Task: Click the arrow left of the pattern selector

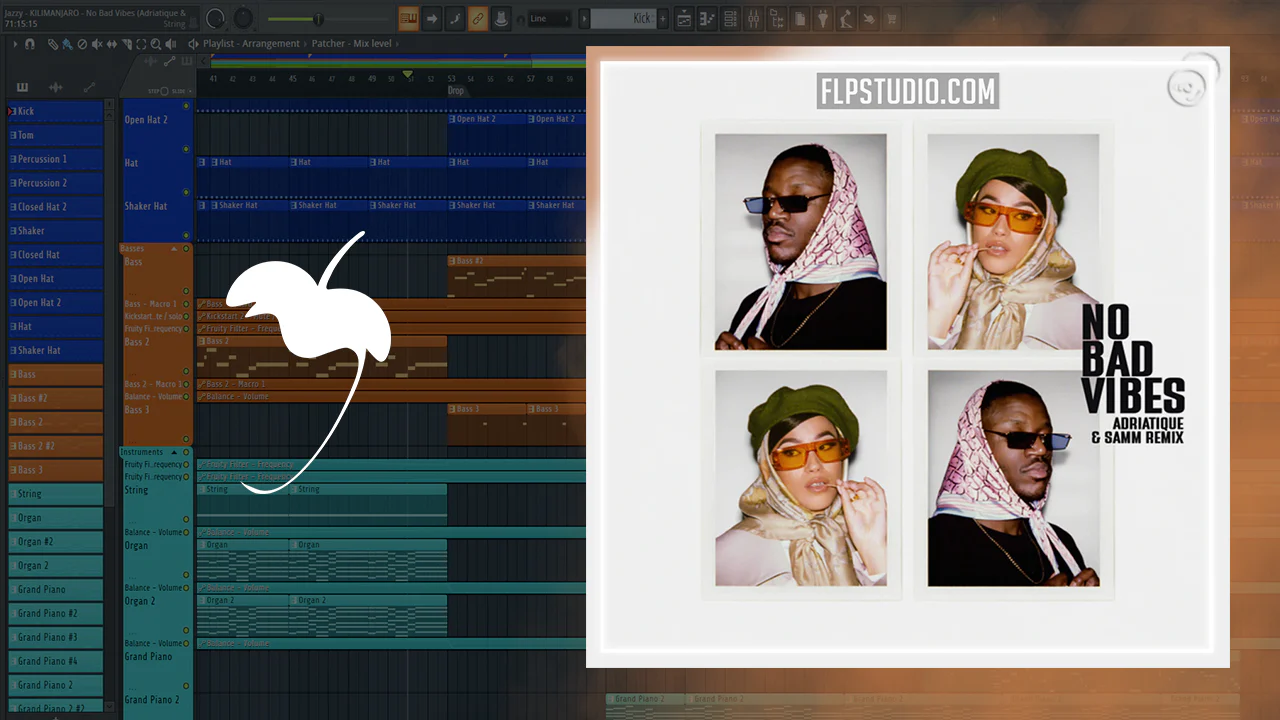Action: (x=582, y=18)
